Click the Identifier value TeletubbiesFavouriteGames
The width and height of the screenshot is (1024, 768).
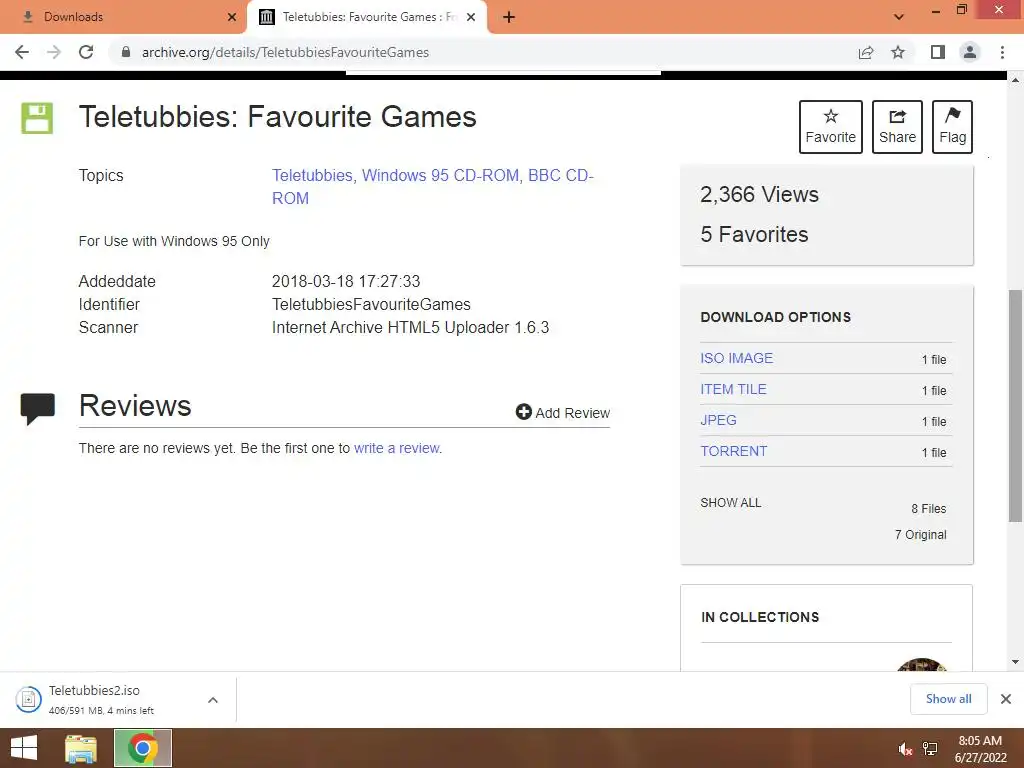371,304
